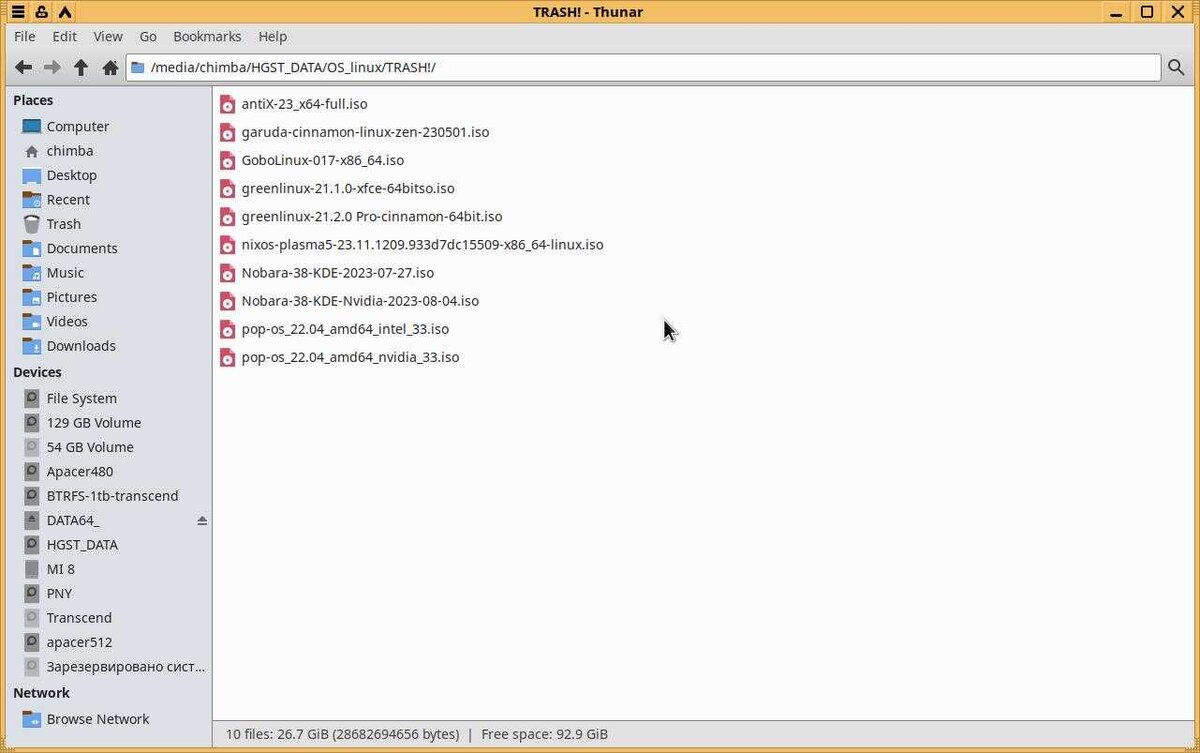Click the Nobara-38-KDE-Nvidia ISO disc icon
Image resolution: width=1200 pixels, height=753 pixels.
pos(227,301)
